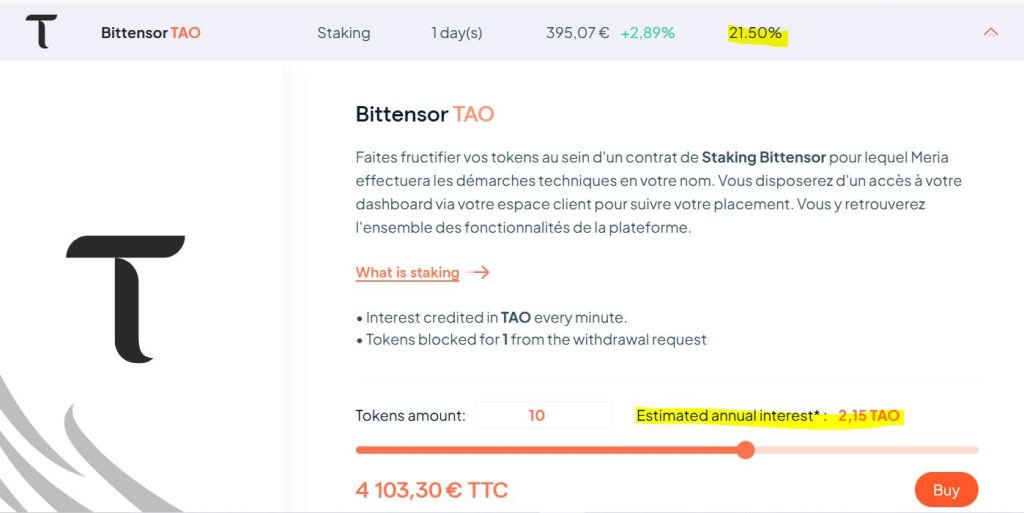Click the Tokens amount input field

(x=543, y=415)
